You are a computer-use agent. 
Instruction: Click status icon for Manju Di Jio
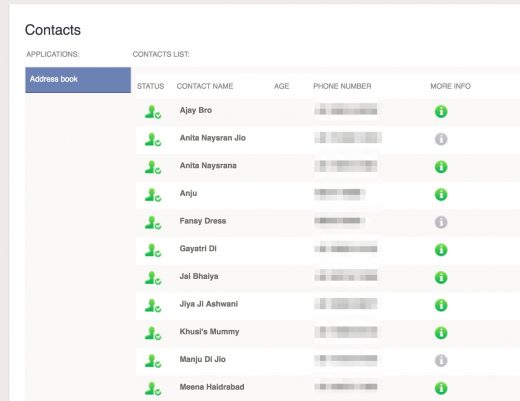point(153,361)
